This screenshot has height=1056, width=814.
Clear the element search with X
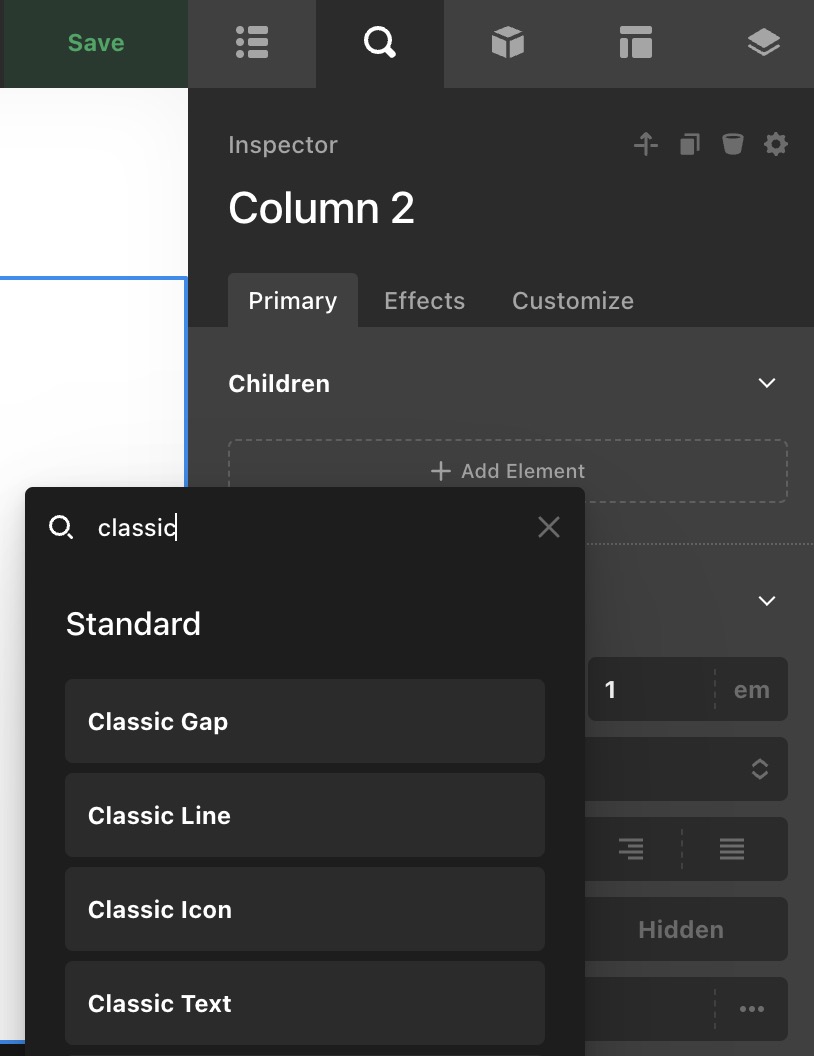click(549, 527)
